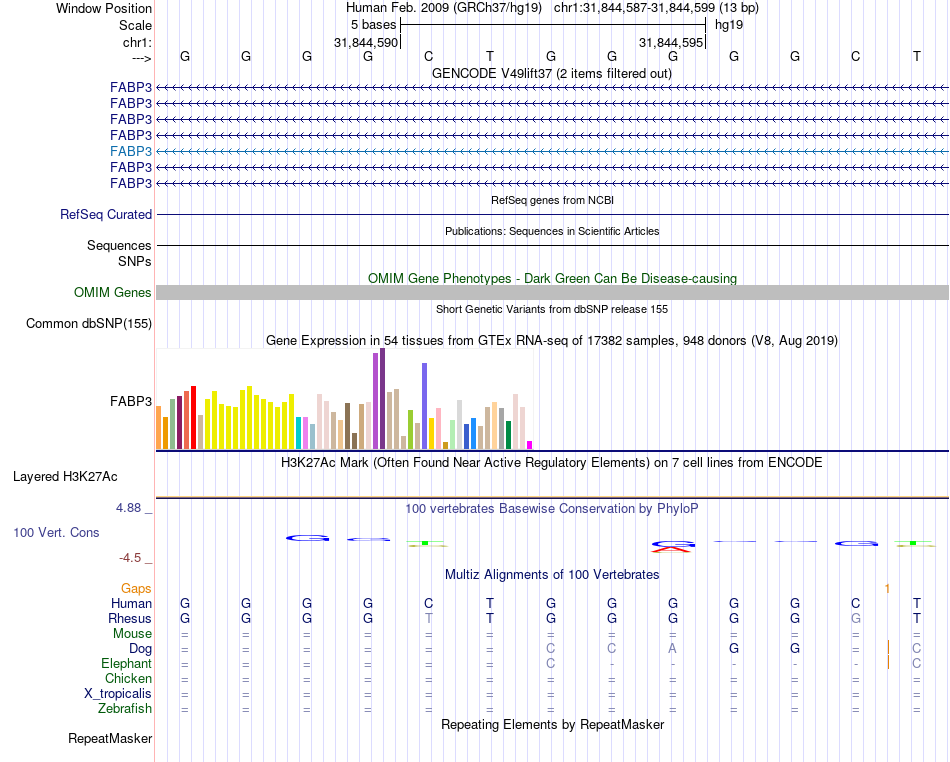
Task: Click the '5 bases' scale bar text
Action: (373, 25)
